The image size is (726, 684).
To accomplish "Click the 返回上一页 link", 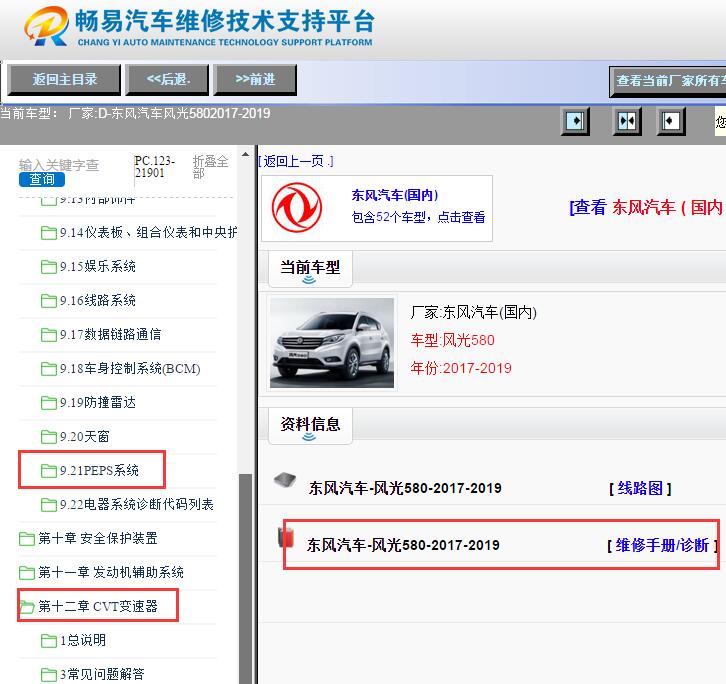I will pyautogui.click(x=295, y=161).
